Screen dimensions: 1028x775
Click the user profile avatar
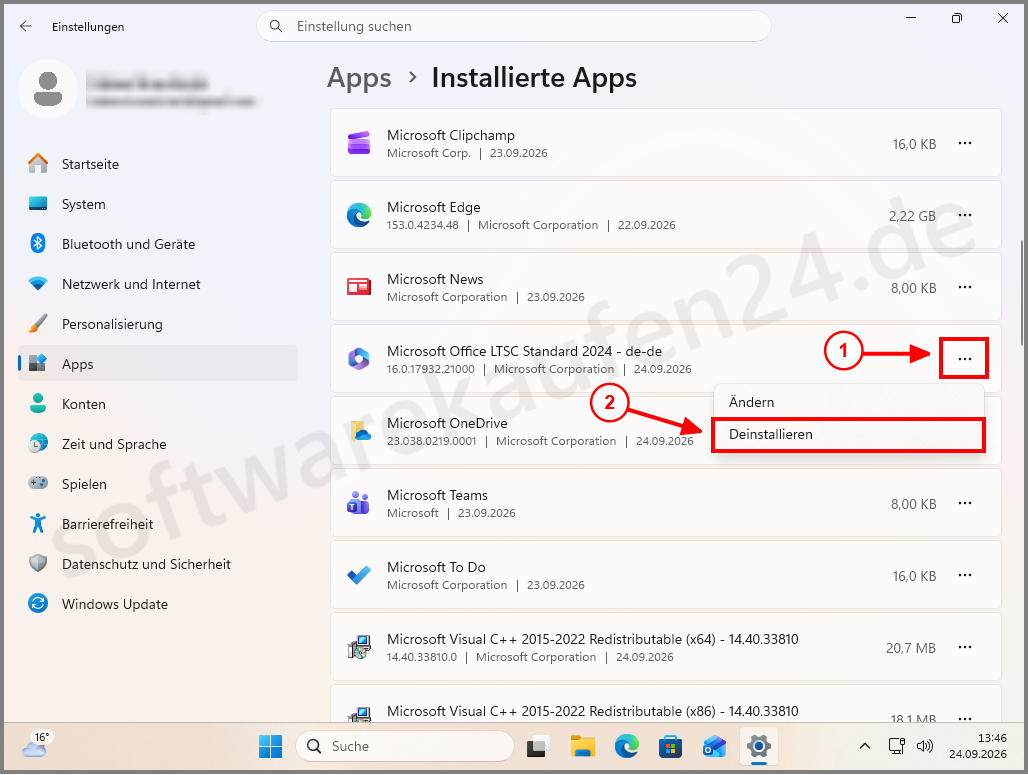(48, 89)
